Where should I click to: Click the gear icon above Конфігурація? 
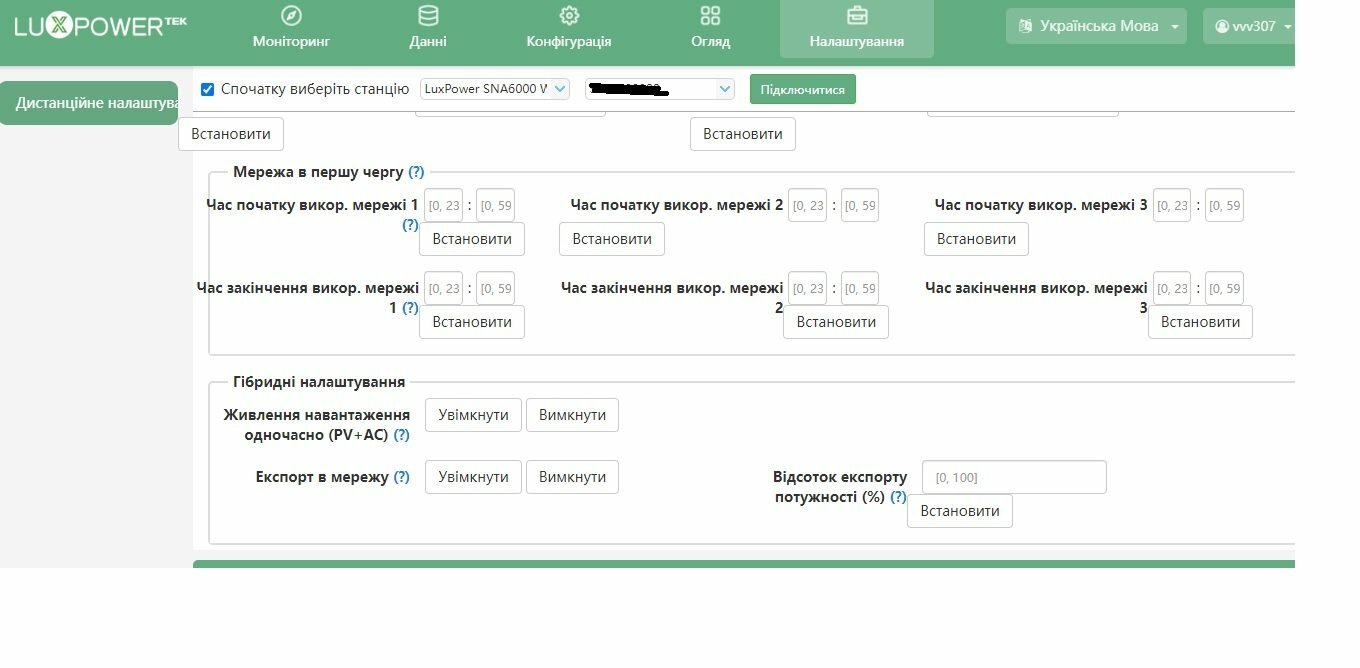point(569,15)
